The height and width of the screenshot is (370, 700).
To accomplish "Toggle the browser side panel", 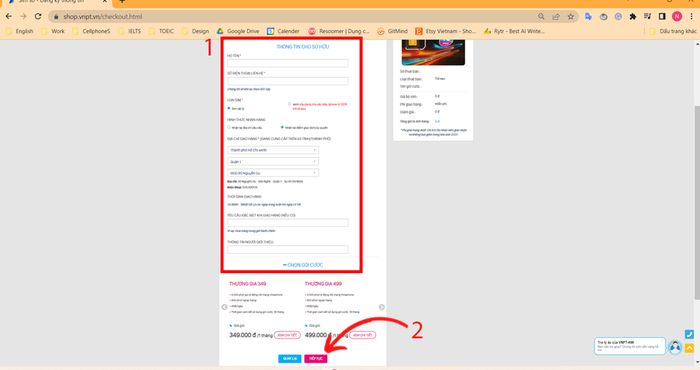I will point(662,17).
